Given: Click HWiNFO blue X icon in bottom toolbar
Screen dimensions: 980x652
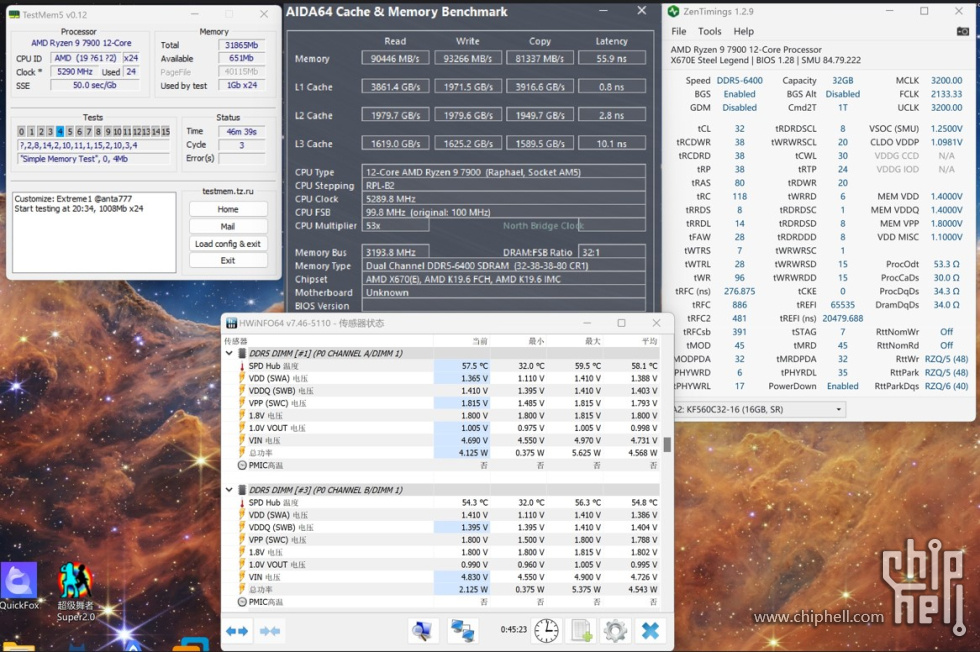Looking at the screenshot, I should tap(650, 631).
